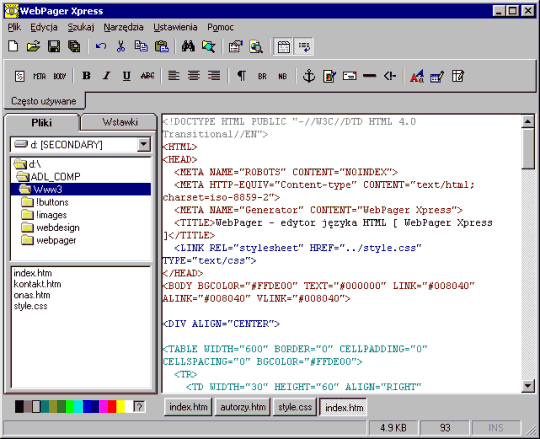
Task: Switch to the Pliki tab
Action: 42,123
